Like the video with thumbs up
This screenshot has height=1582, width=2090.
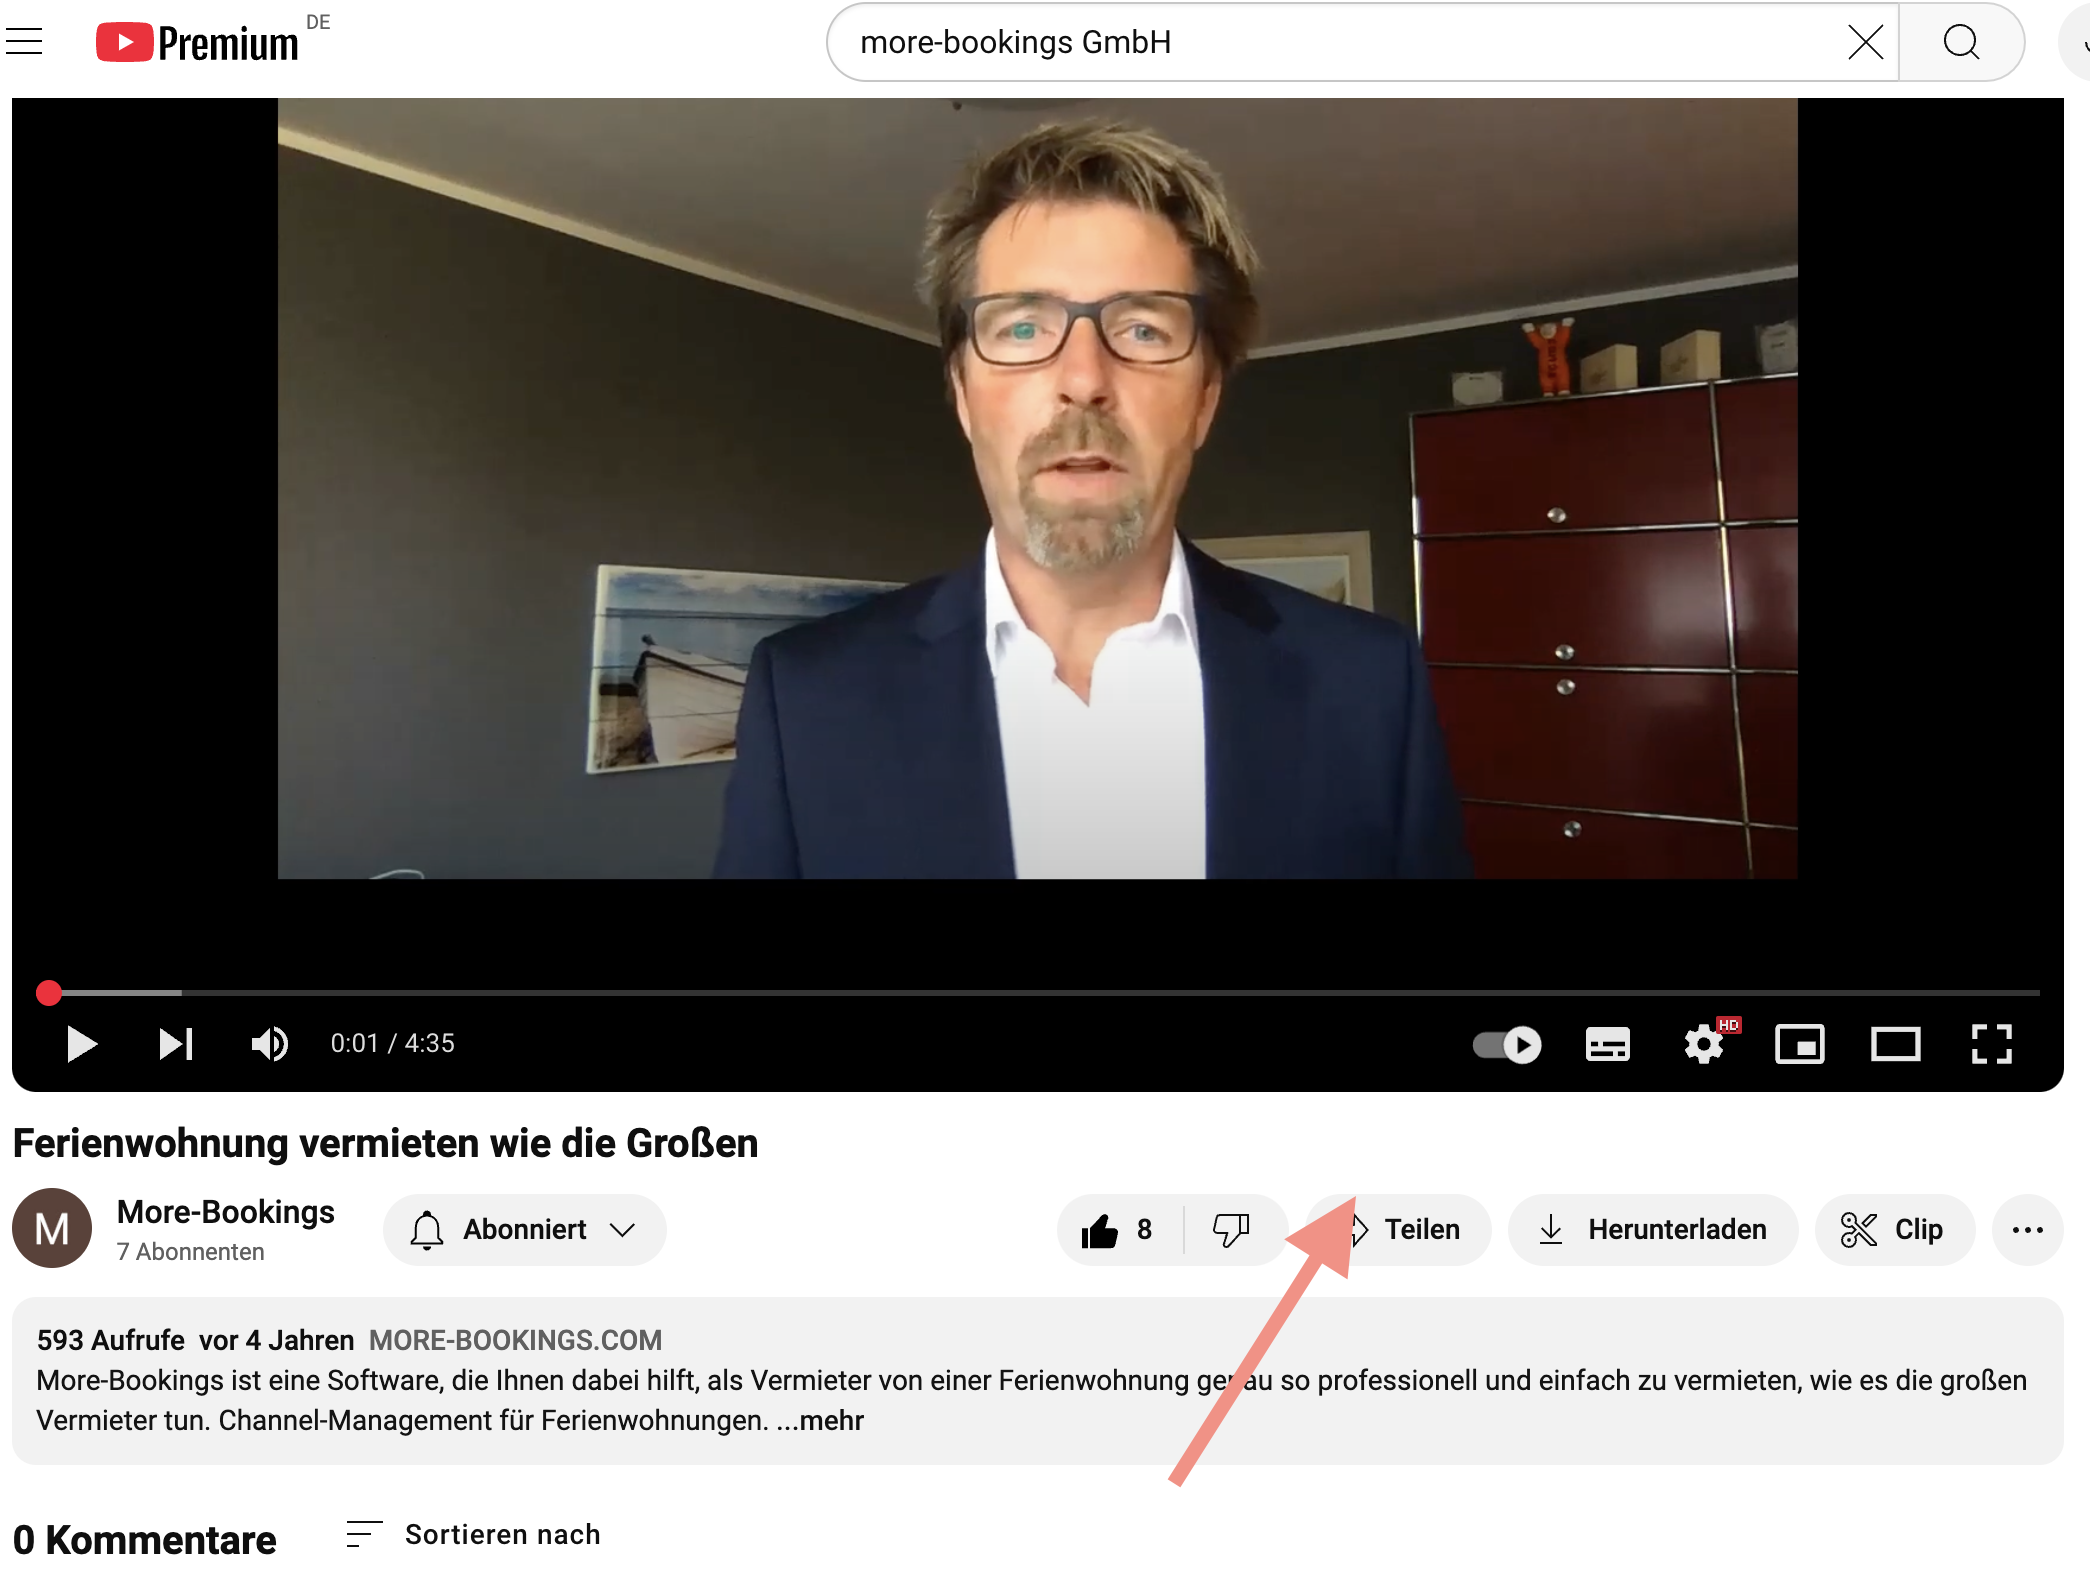1118,1230
